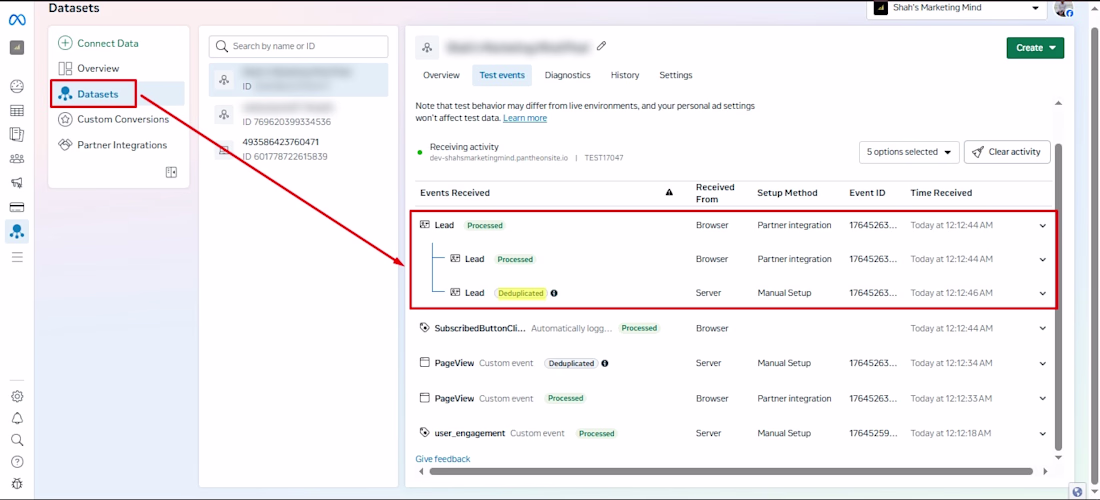This screenshot has width=1100, height=500.
Task: Expand PageView Browser row at 12:12:33 chevron
Action: point(1042,398)
